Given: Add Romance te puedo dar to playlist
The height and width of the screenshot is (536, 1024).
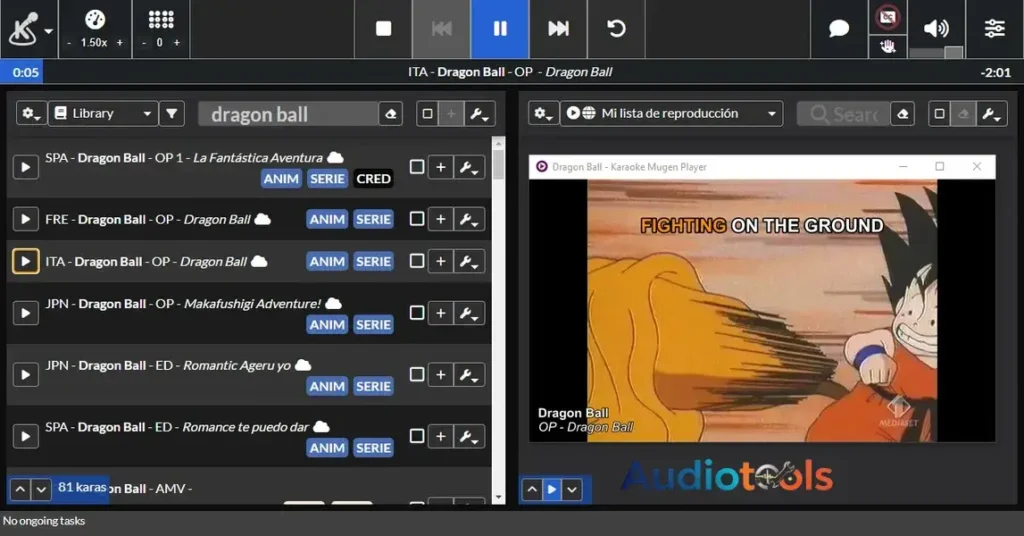Looking at the screenshot, I should [441, 436].
